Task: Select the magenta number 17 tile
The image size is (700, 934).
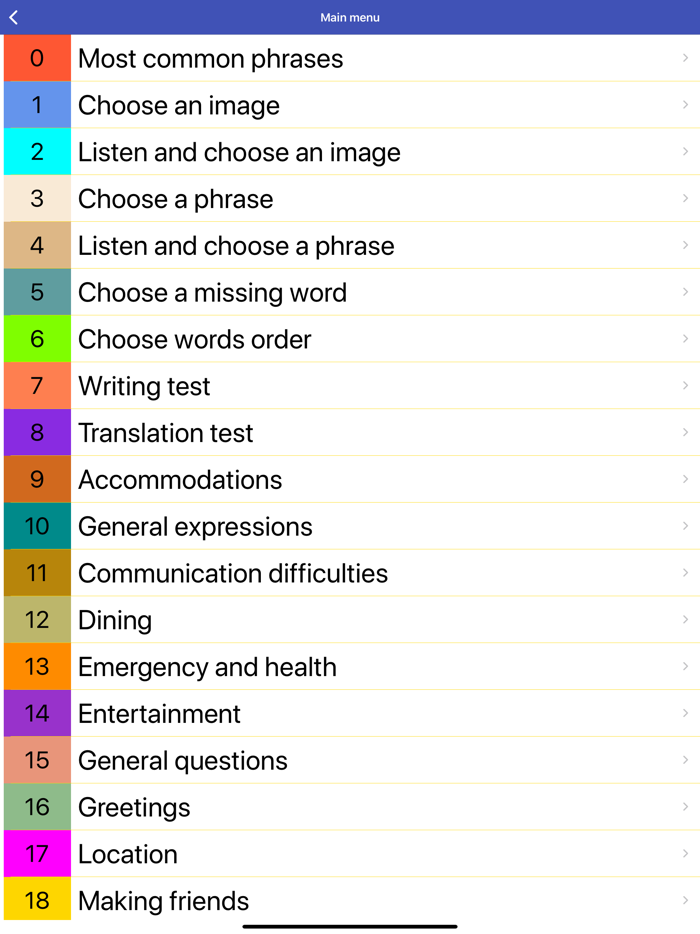Action: tap(37, 854)
